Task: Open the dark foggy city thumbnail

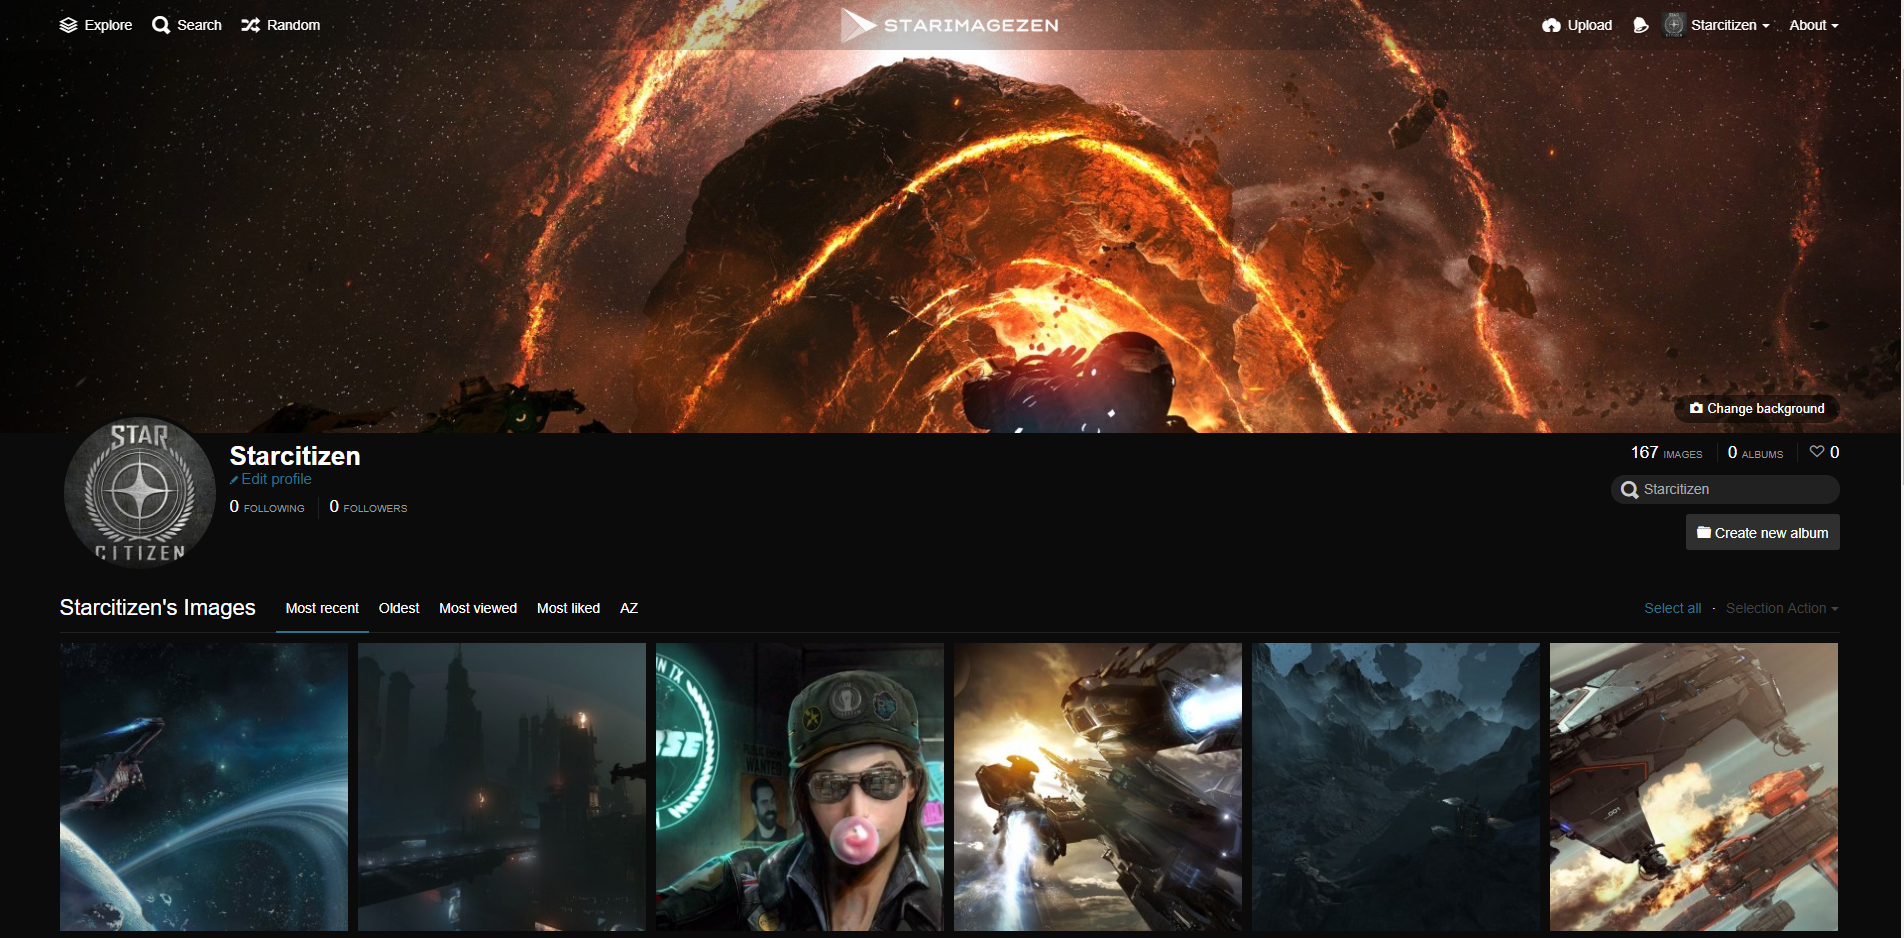Action: pyautogui.click(x=502, y=787)
